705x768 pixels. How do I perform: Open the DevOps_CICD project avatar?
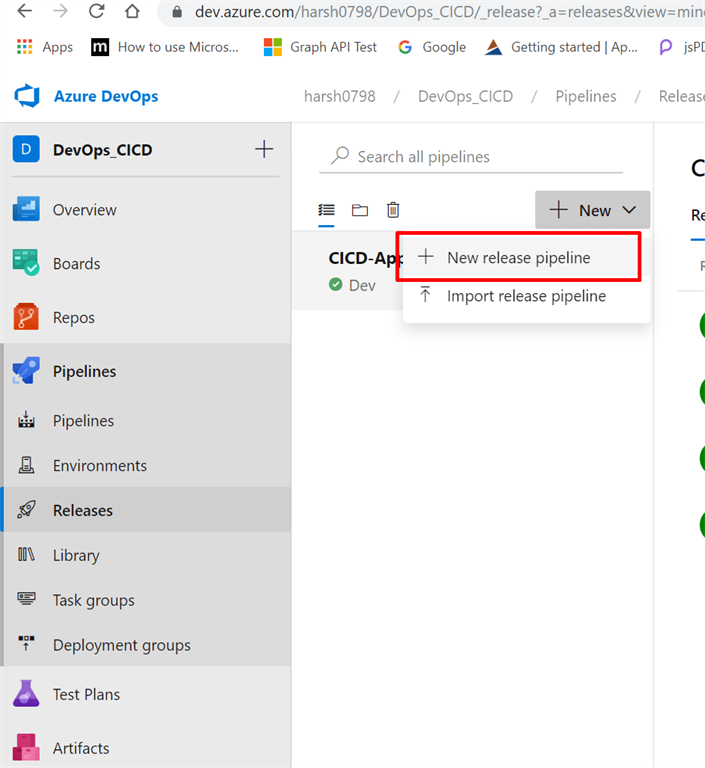[26, 149]
